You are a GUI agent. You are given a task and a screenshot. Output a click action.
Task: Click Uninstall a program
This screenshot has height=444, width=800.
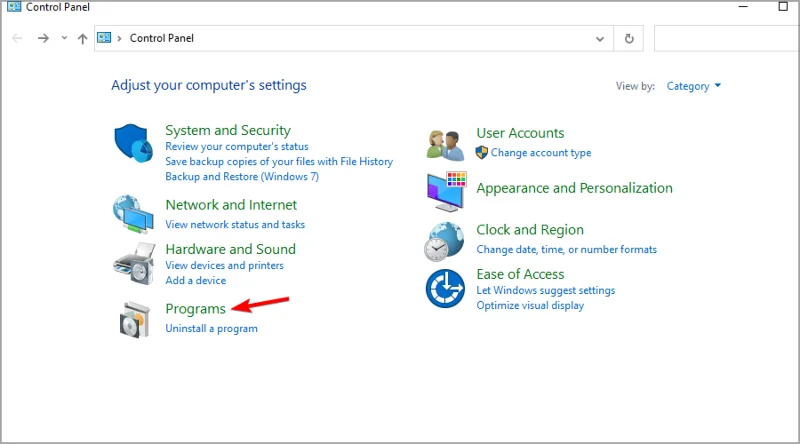(x=212, y=329)
